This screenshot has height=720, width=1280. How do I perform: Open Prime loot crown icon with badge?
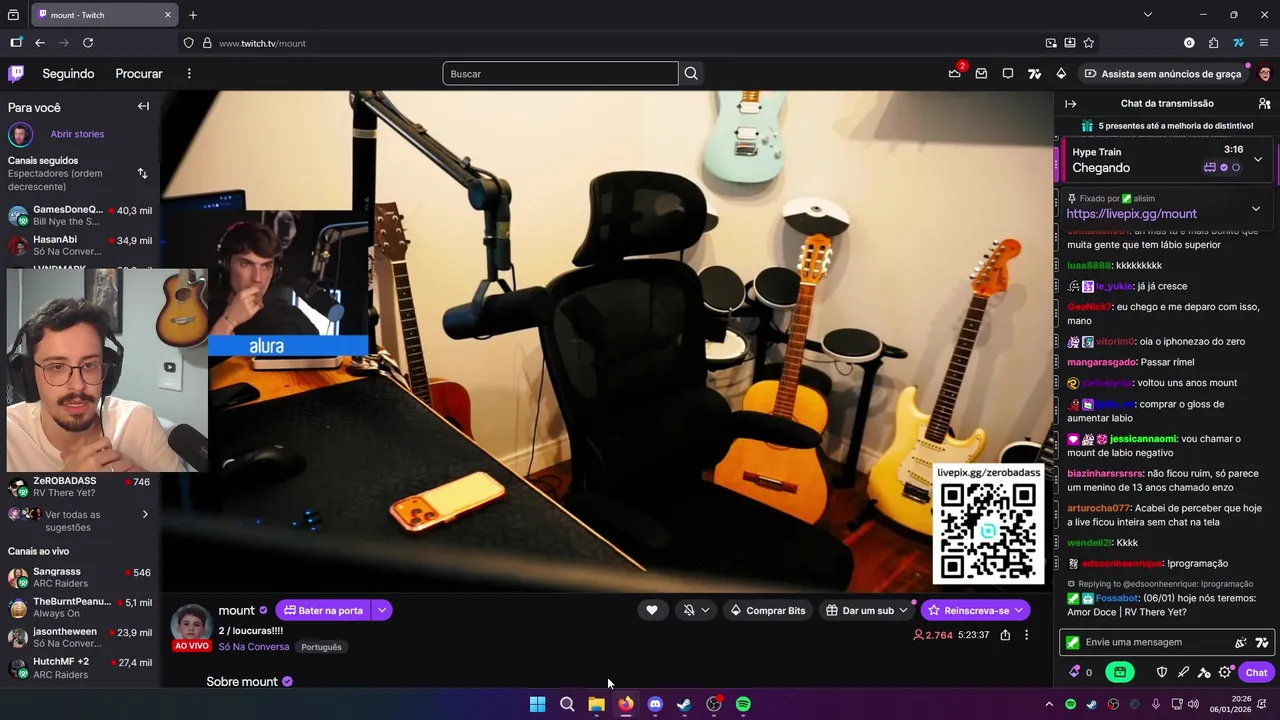click(955, 73)
